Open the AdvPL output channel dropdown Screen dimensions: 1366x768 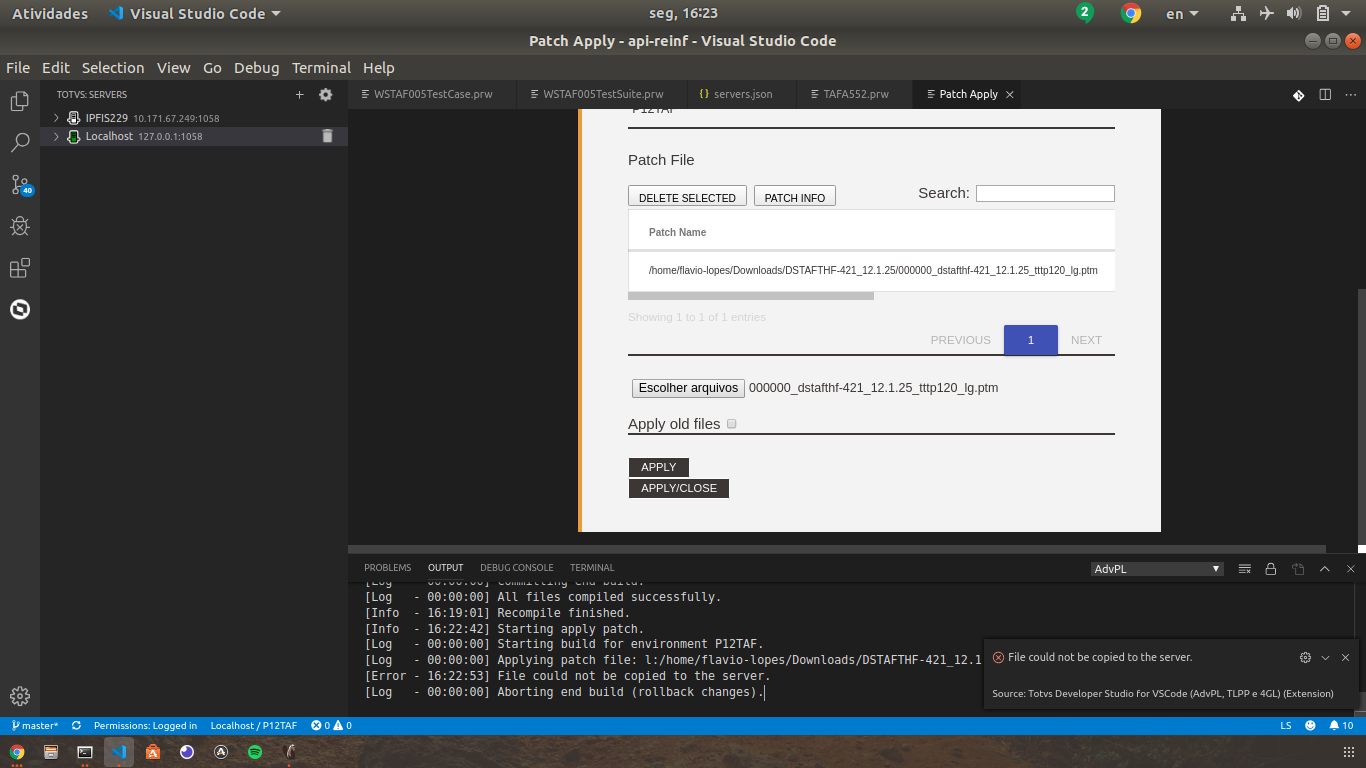(x=1157, y=569)
